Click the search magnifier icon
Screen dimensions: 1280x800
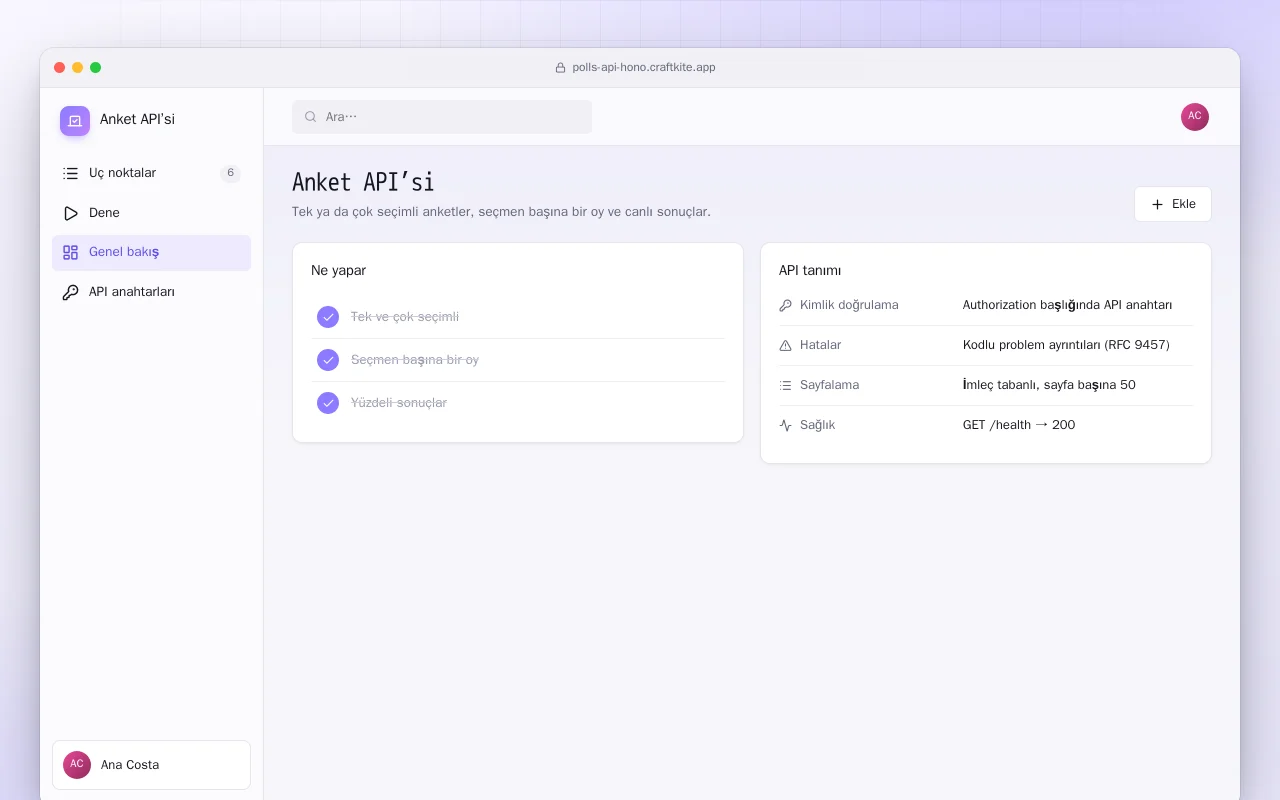pos(311,117)
